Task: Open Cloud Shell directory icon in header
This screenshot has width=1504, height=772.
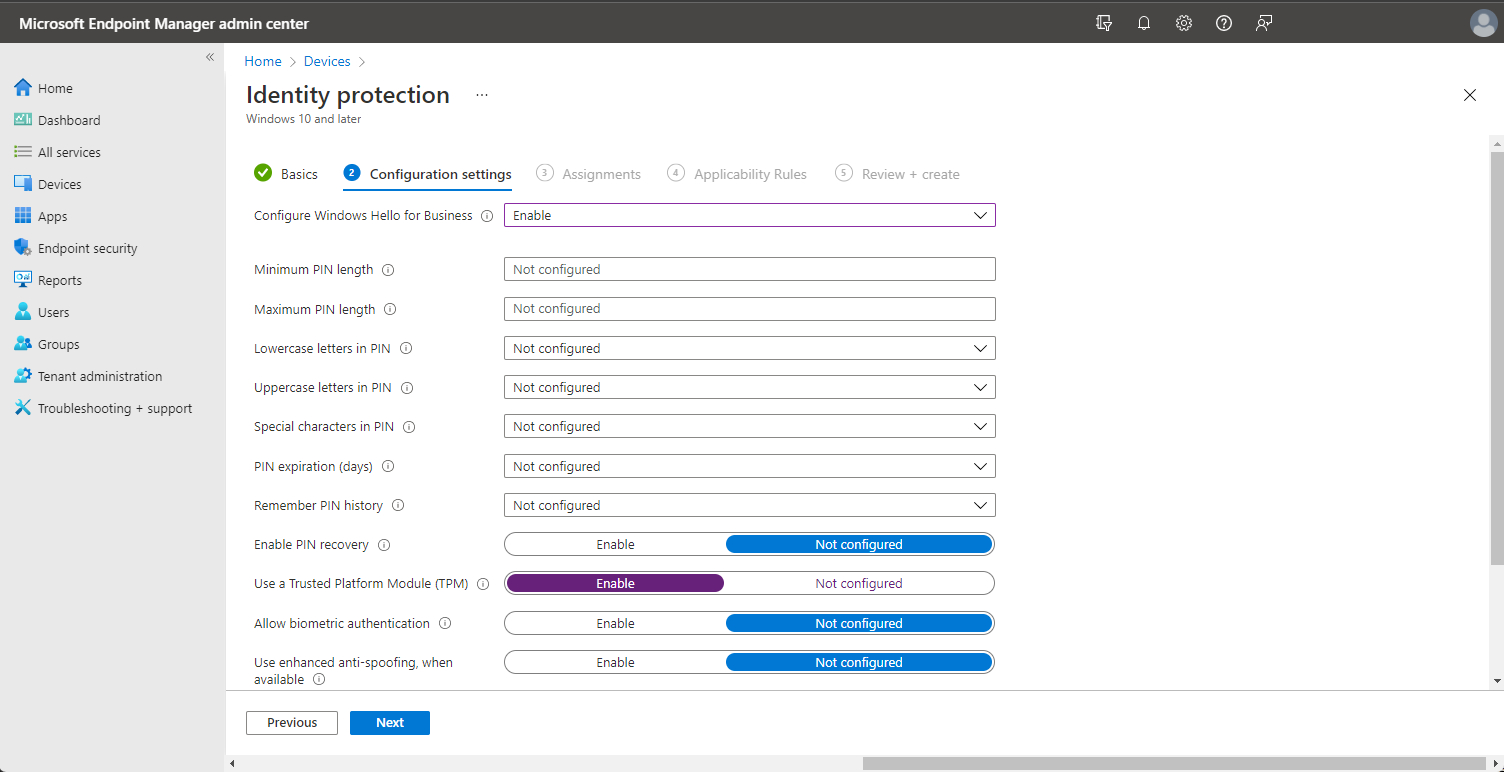Action: [x=1104, y=23]
